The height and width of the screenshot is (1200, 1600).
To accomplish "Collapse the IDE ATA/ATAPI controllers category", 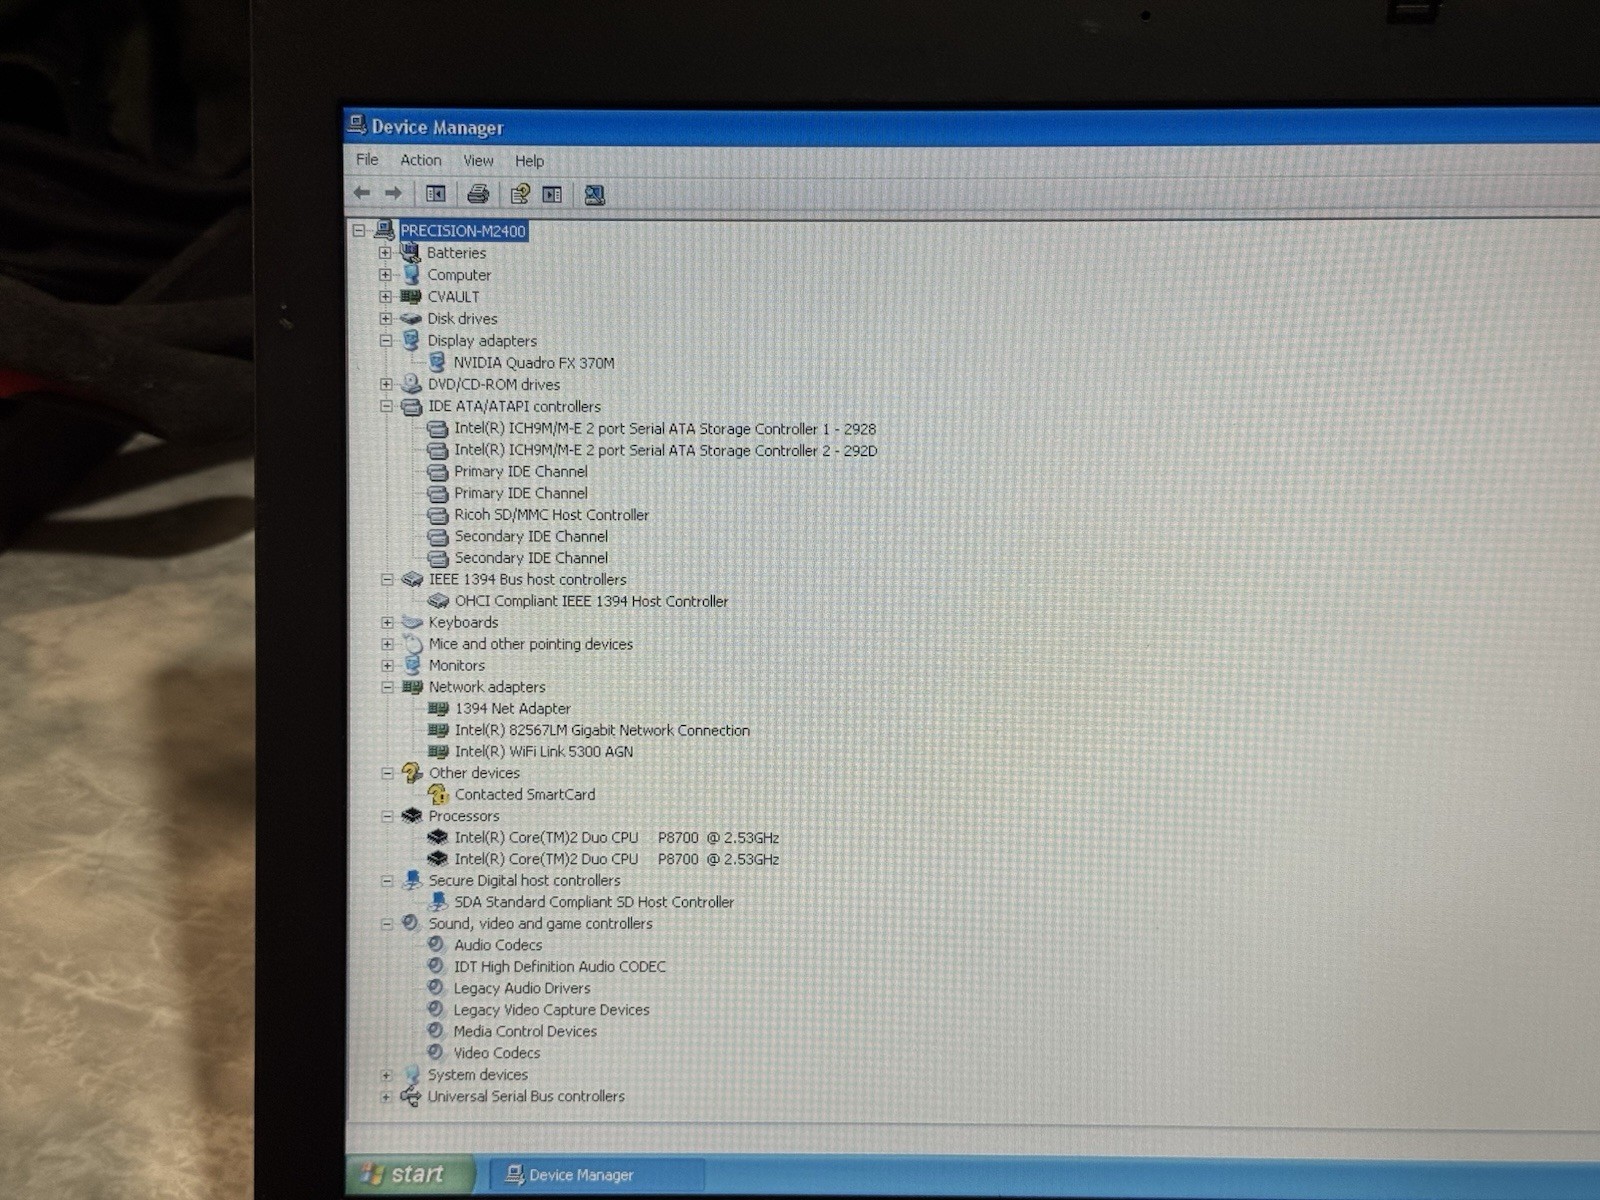I will (x=386, y=406).
